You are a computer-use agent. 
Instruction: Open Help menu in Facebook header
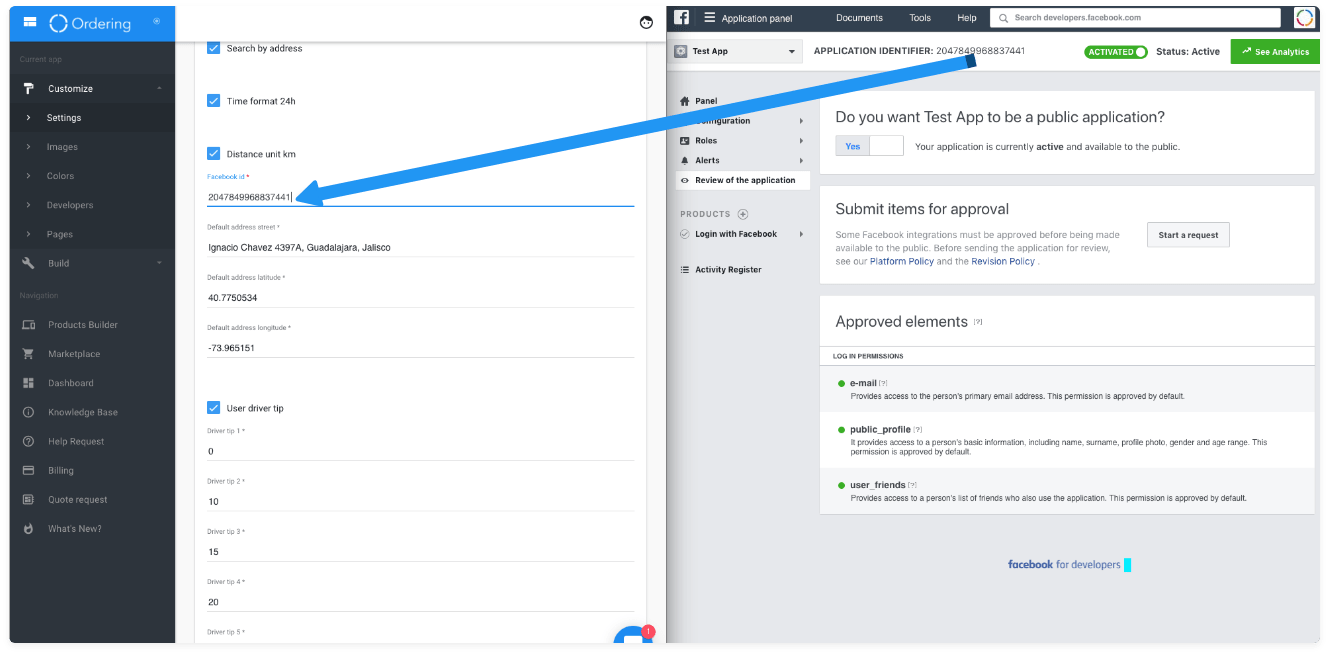point(966,18)
